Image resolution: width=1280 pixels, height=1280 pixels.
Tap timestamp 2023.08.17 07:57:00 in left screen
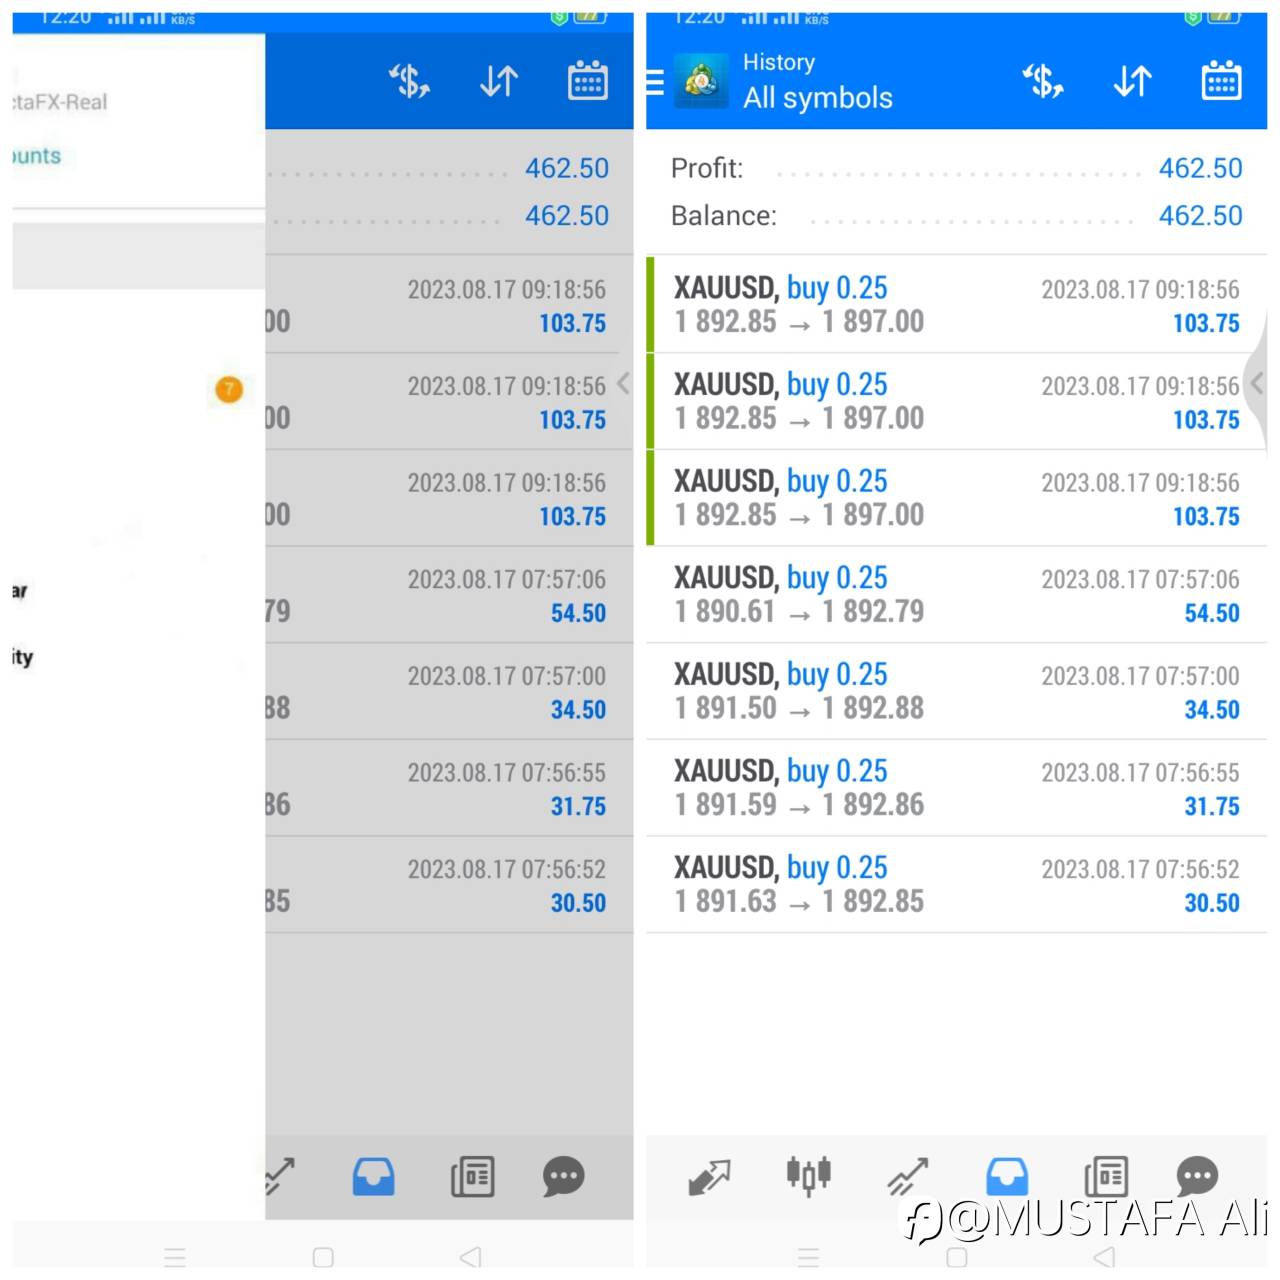506,677
